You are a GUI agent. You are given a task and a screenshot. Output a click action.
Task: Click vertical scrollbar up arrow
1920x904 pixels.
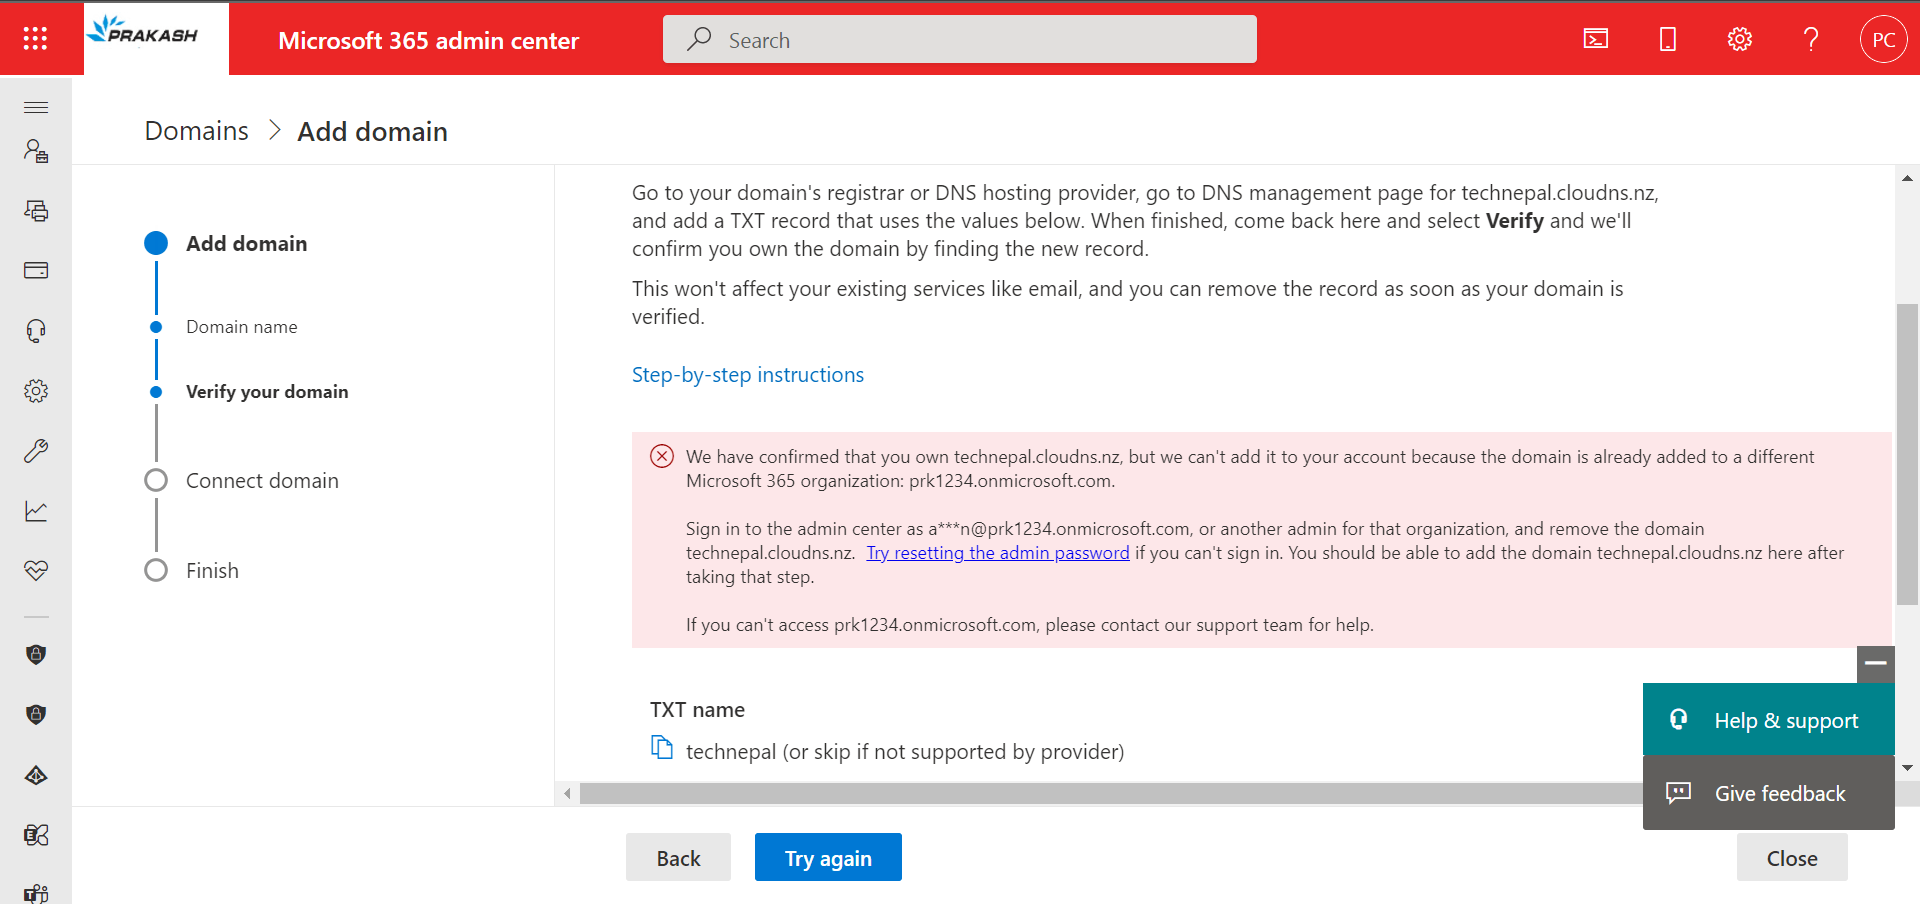pyautogui.click(x=1908, y=178)
